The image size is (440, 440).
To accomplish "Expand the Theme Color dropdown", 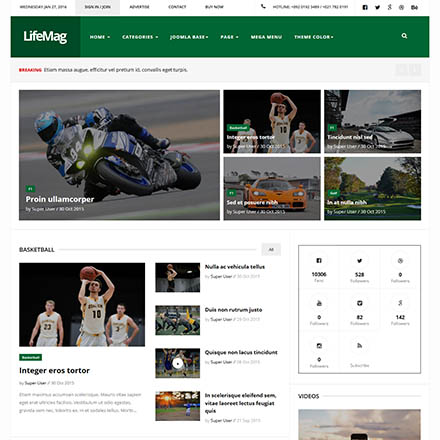I will (314, 37).
